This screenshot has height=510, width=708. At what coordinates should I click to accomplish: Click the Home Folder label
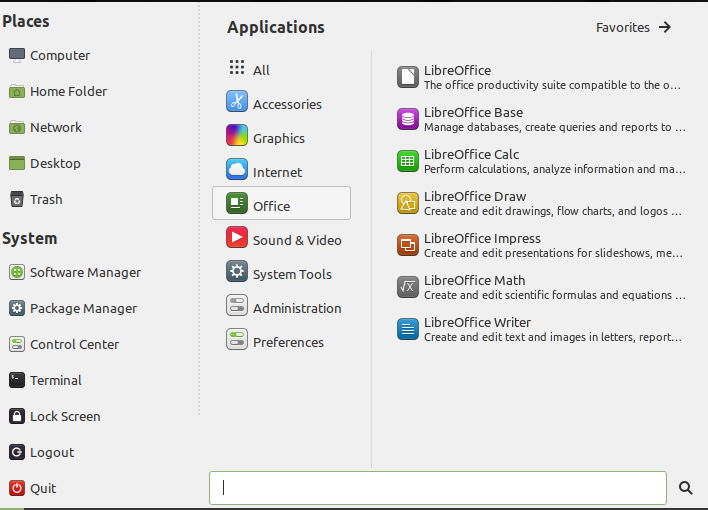click(68, 92)
